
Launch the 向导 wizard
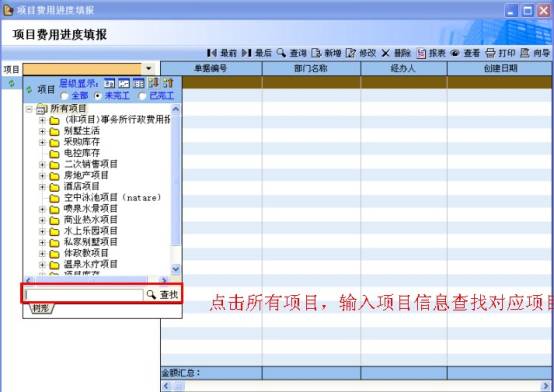click(x=535, y=53)
